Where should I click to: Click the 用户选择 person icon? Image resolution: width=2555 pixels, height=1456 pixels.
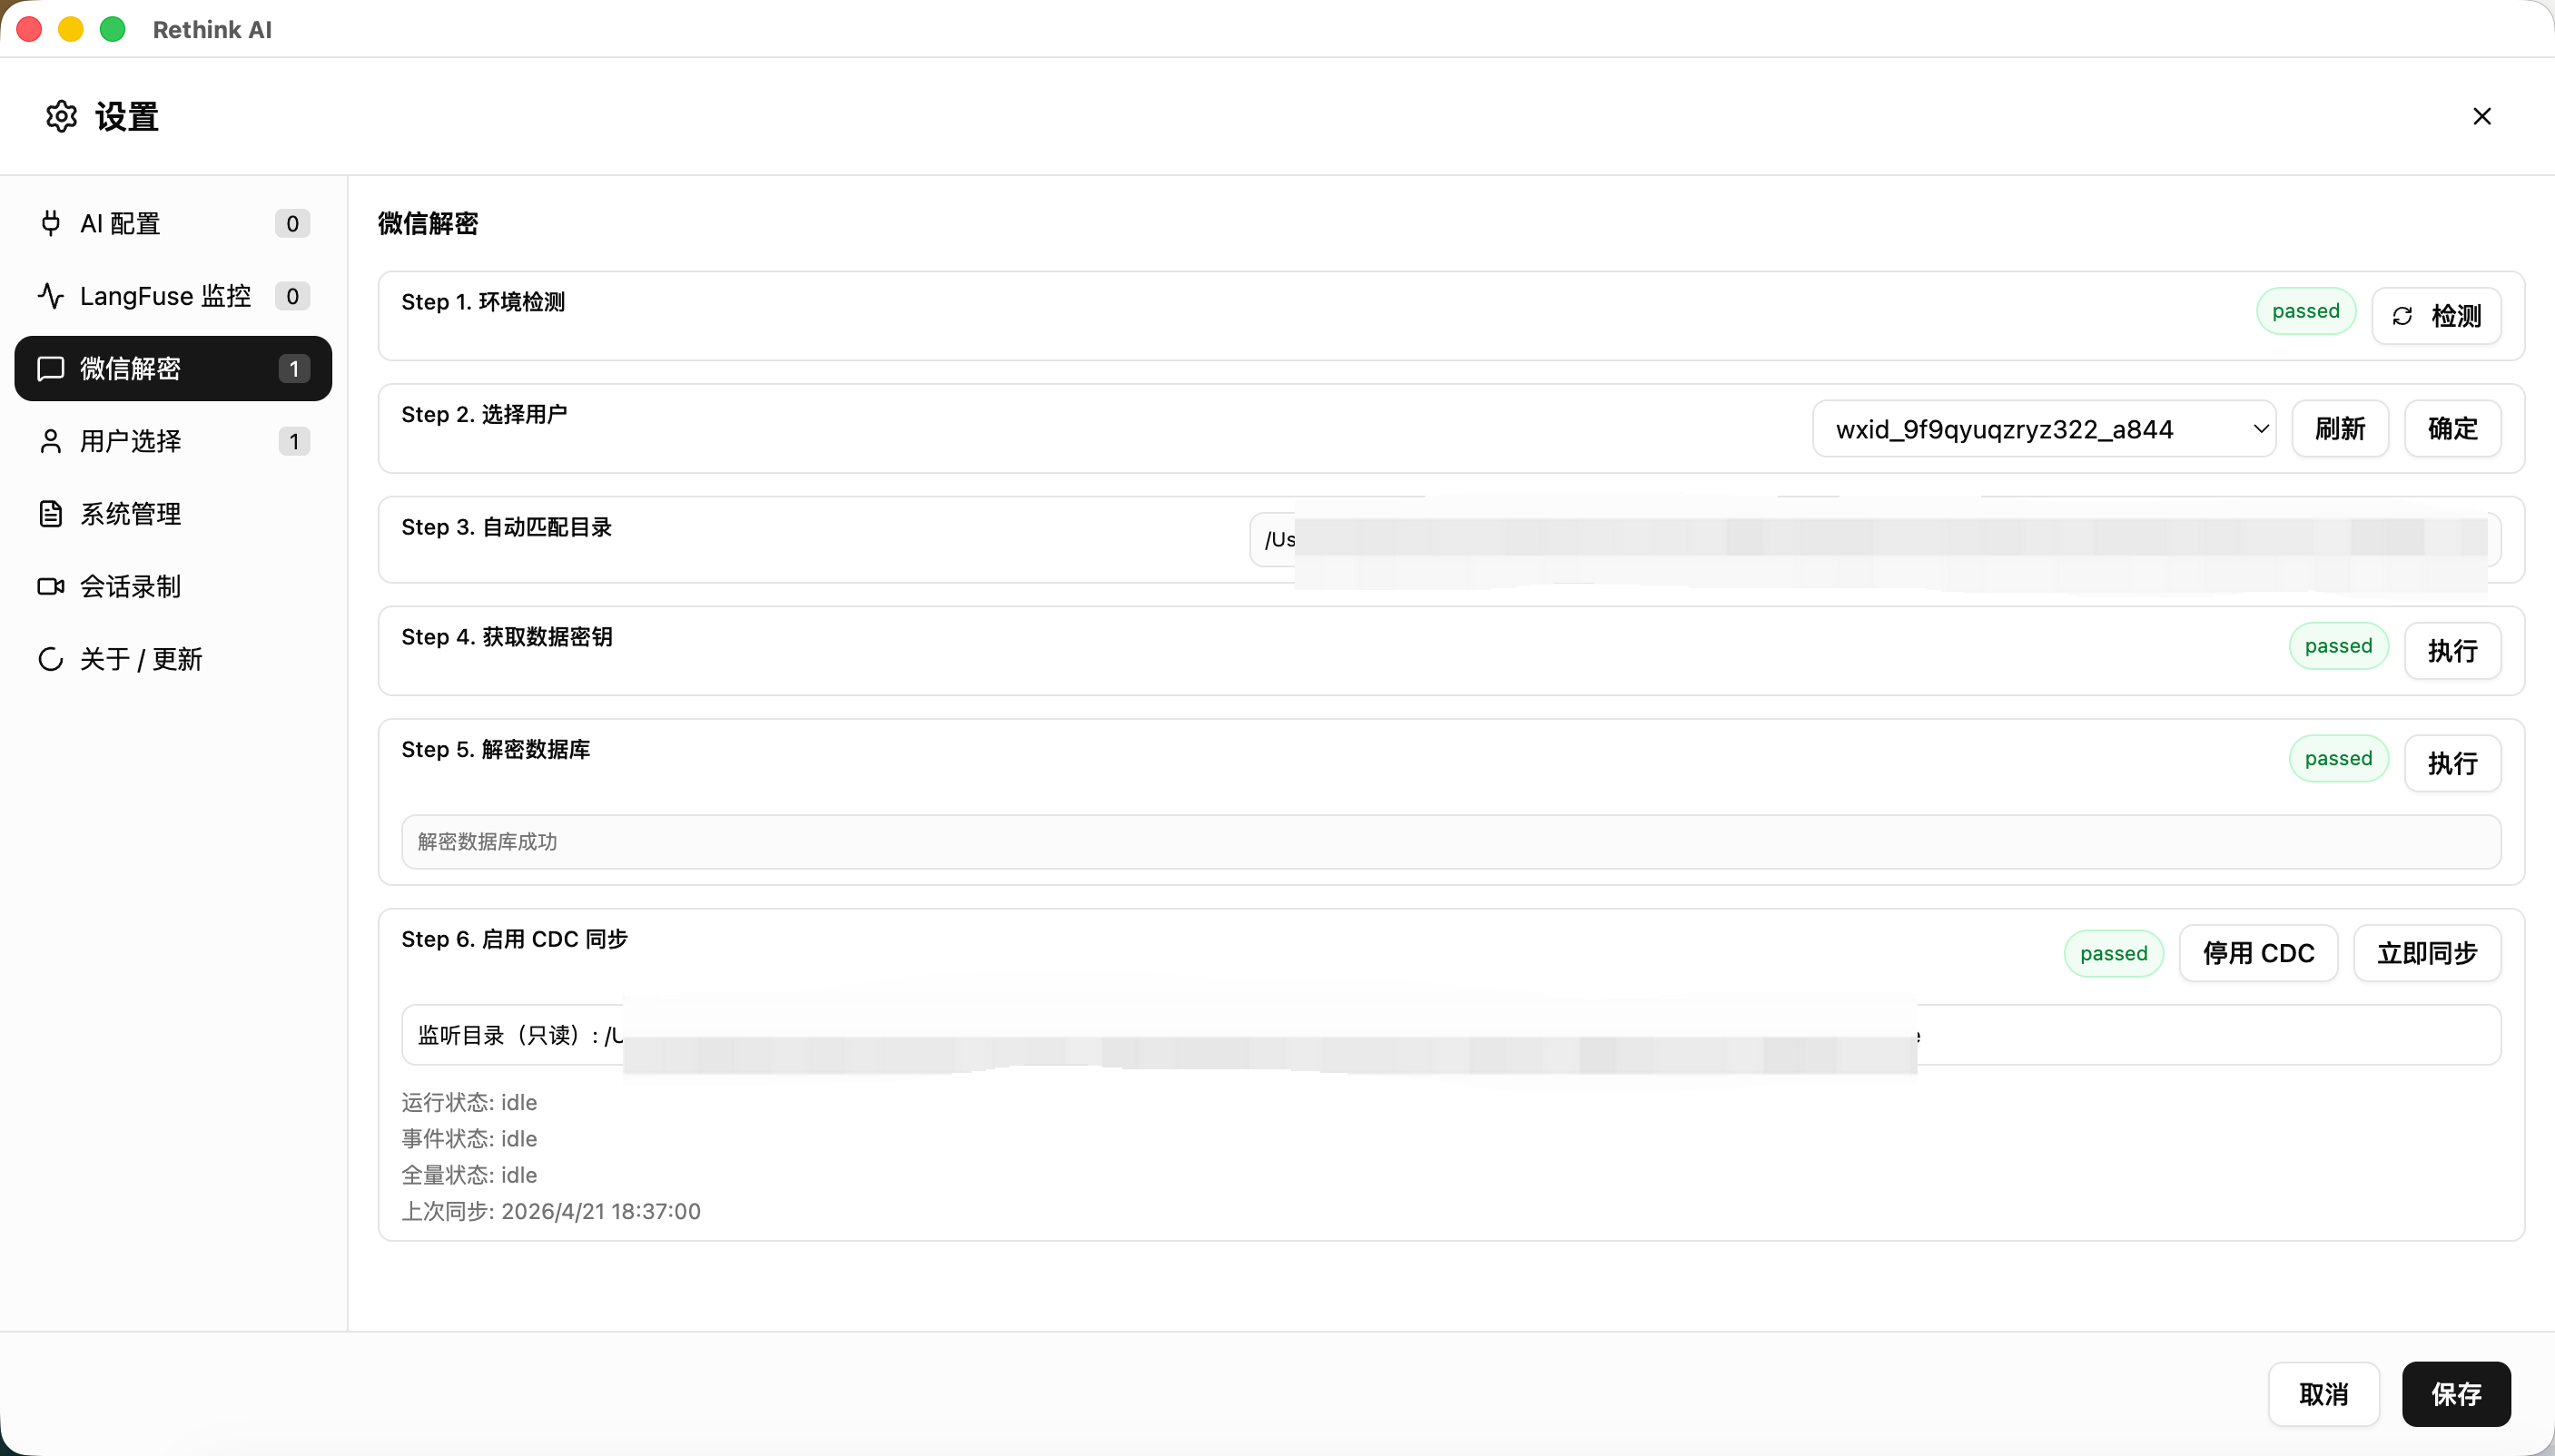pyautogui.click(x=50, y=441)
